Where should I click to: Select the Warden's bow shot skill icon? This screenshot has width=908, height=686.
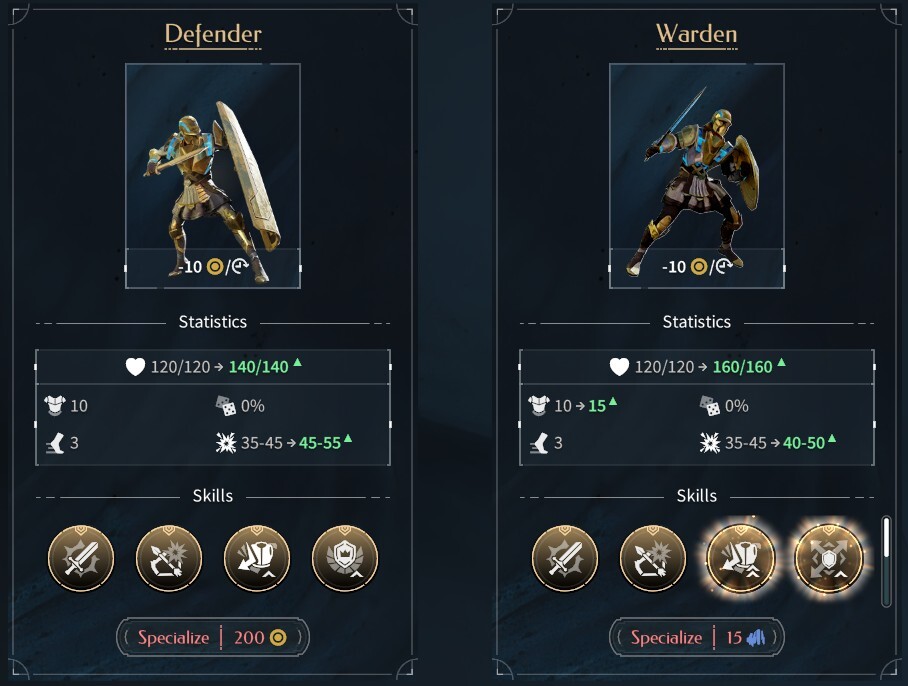tap(653, 558)
